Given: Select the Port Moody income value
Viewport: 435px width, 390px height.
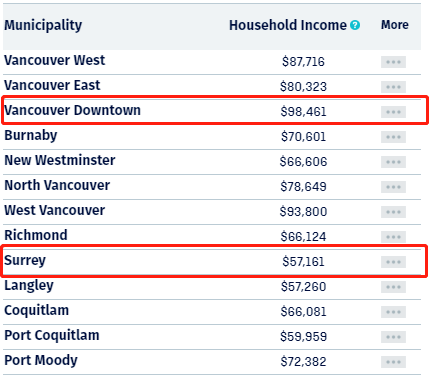Looking at the screenshot, I should (x=303, y=362).
